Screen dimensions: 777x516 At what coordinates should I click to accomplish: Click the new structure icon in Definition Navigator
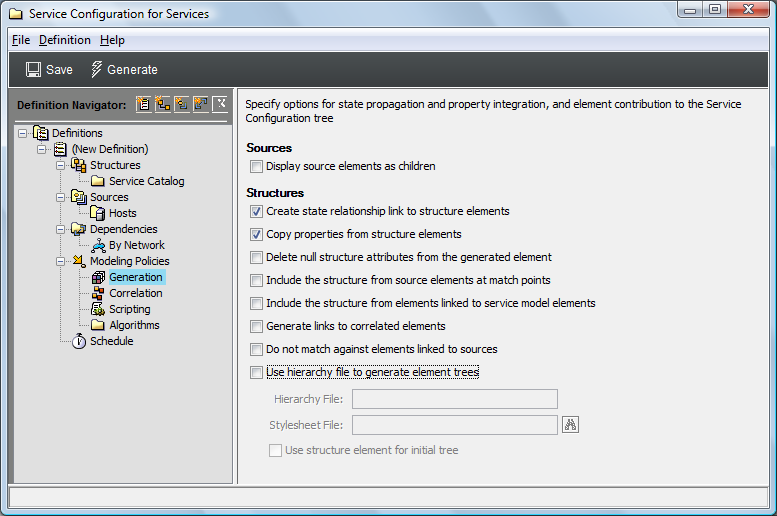pyautogui.click(x=163, y=104)
